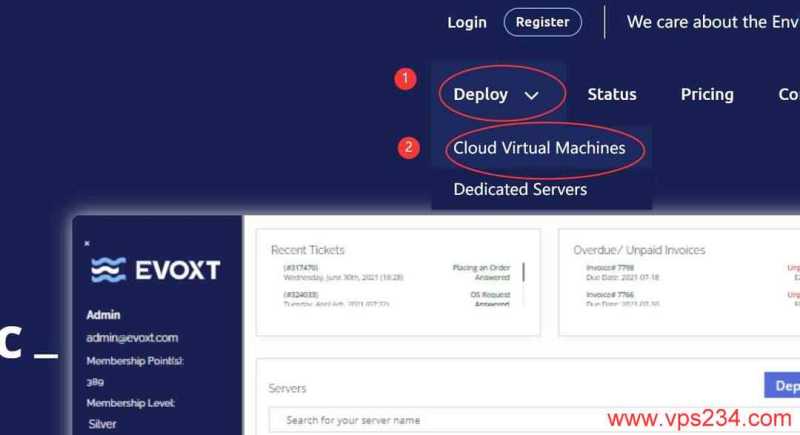The image size is (800, 435).
Task: Click the Deploy dropdown chevron arrow
Action: [x=531, y=95]
